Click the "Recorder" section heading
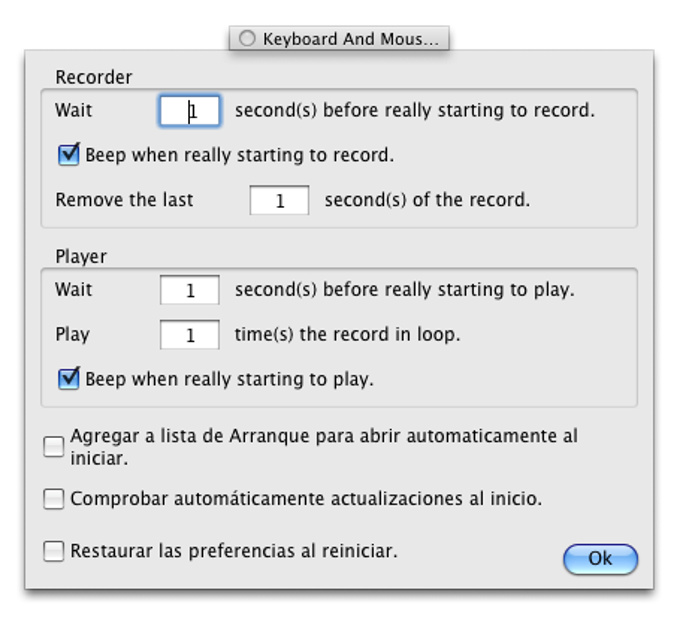Viewport: 680px width, 629px height. point(93,77)
